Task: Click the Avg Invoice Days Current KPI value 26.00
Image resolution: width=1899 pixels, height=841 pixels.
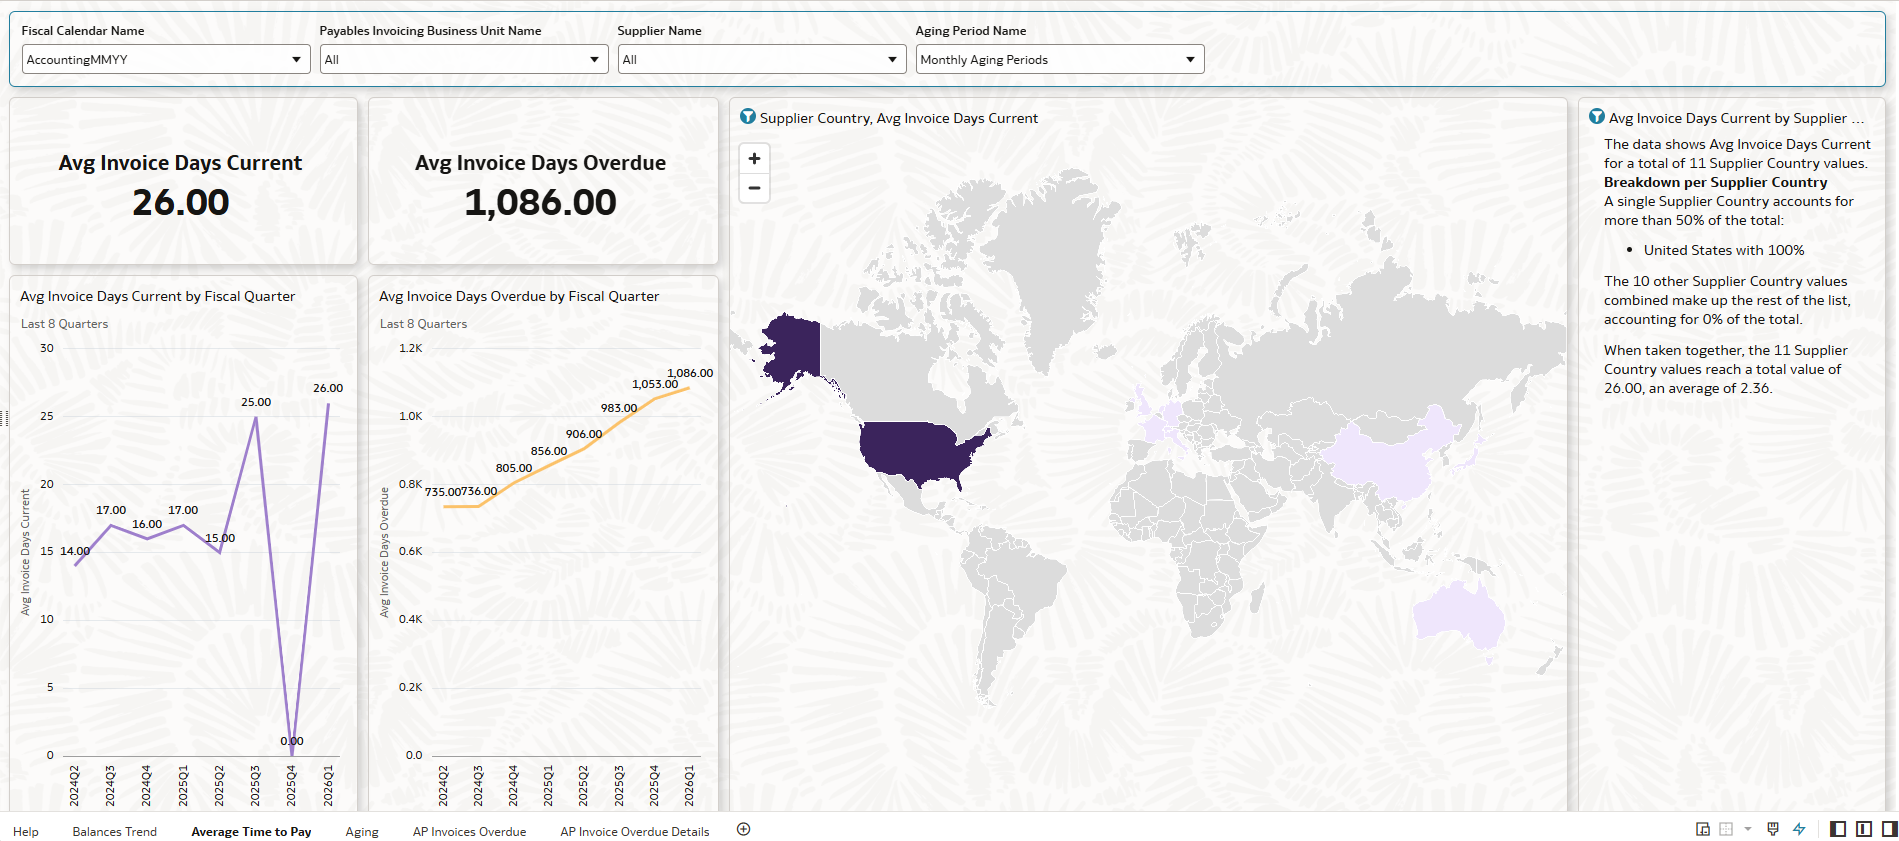Action: tap(181, 203)
